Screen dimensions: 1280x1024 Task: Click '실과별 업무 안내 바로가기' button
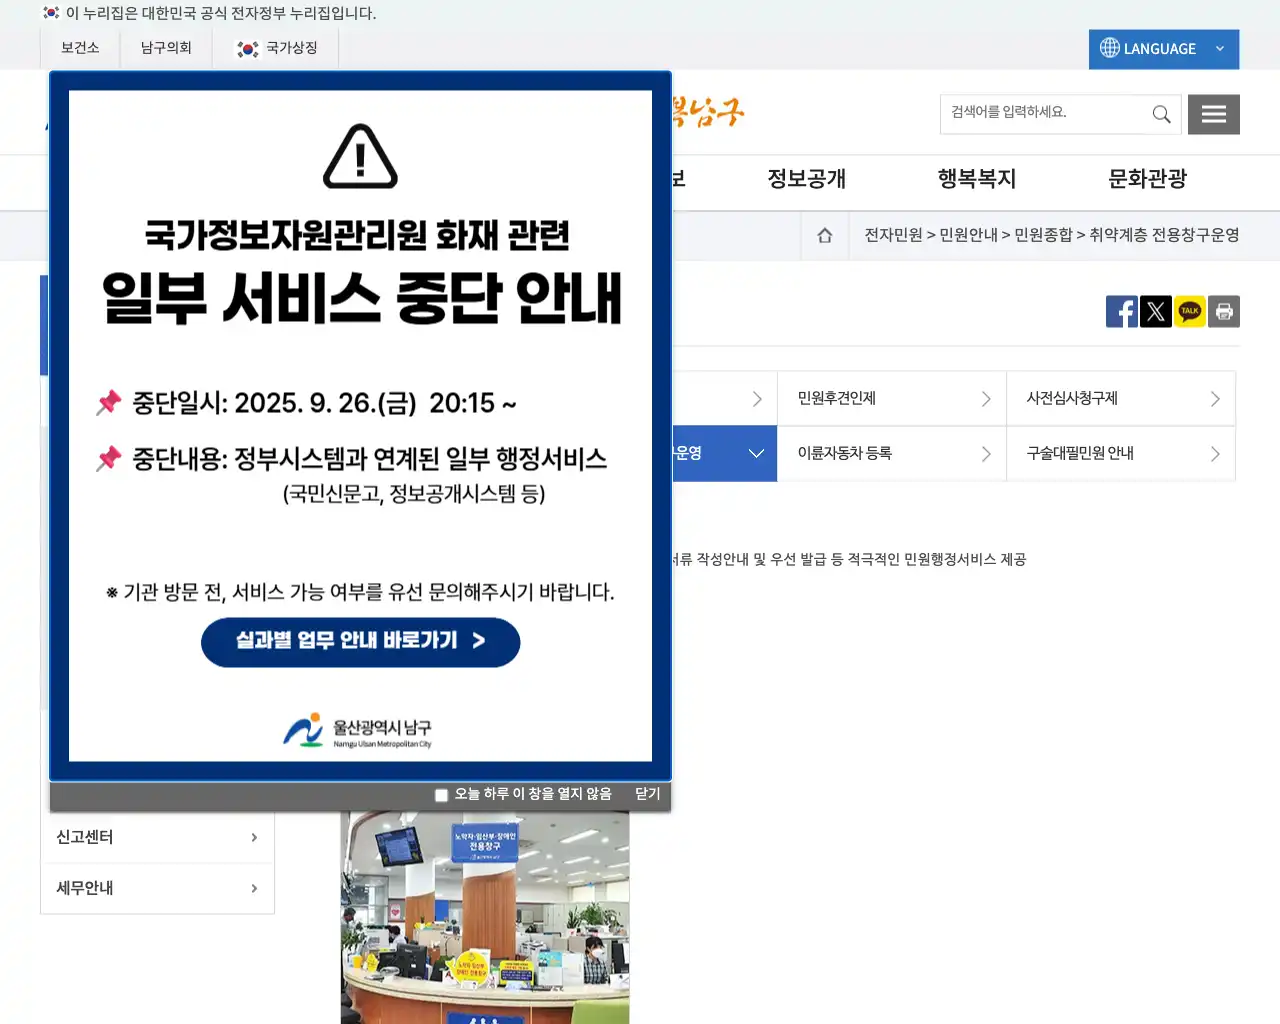(361, 642)
